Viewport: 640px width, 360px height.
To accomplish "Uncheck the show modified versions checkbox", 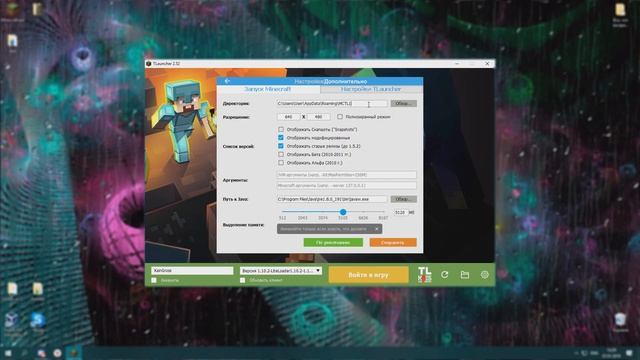I will coord(281,138).
